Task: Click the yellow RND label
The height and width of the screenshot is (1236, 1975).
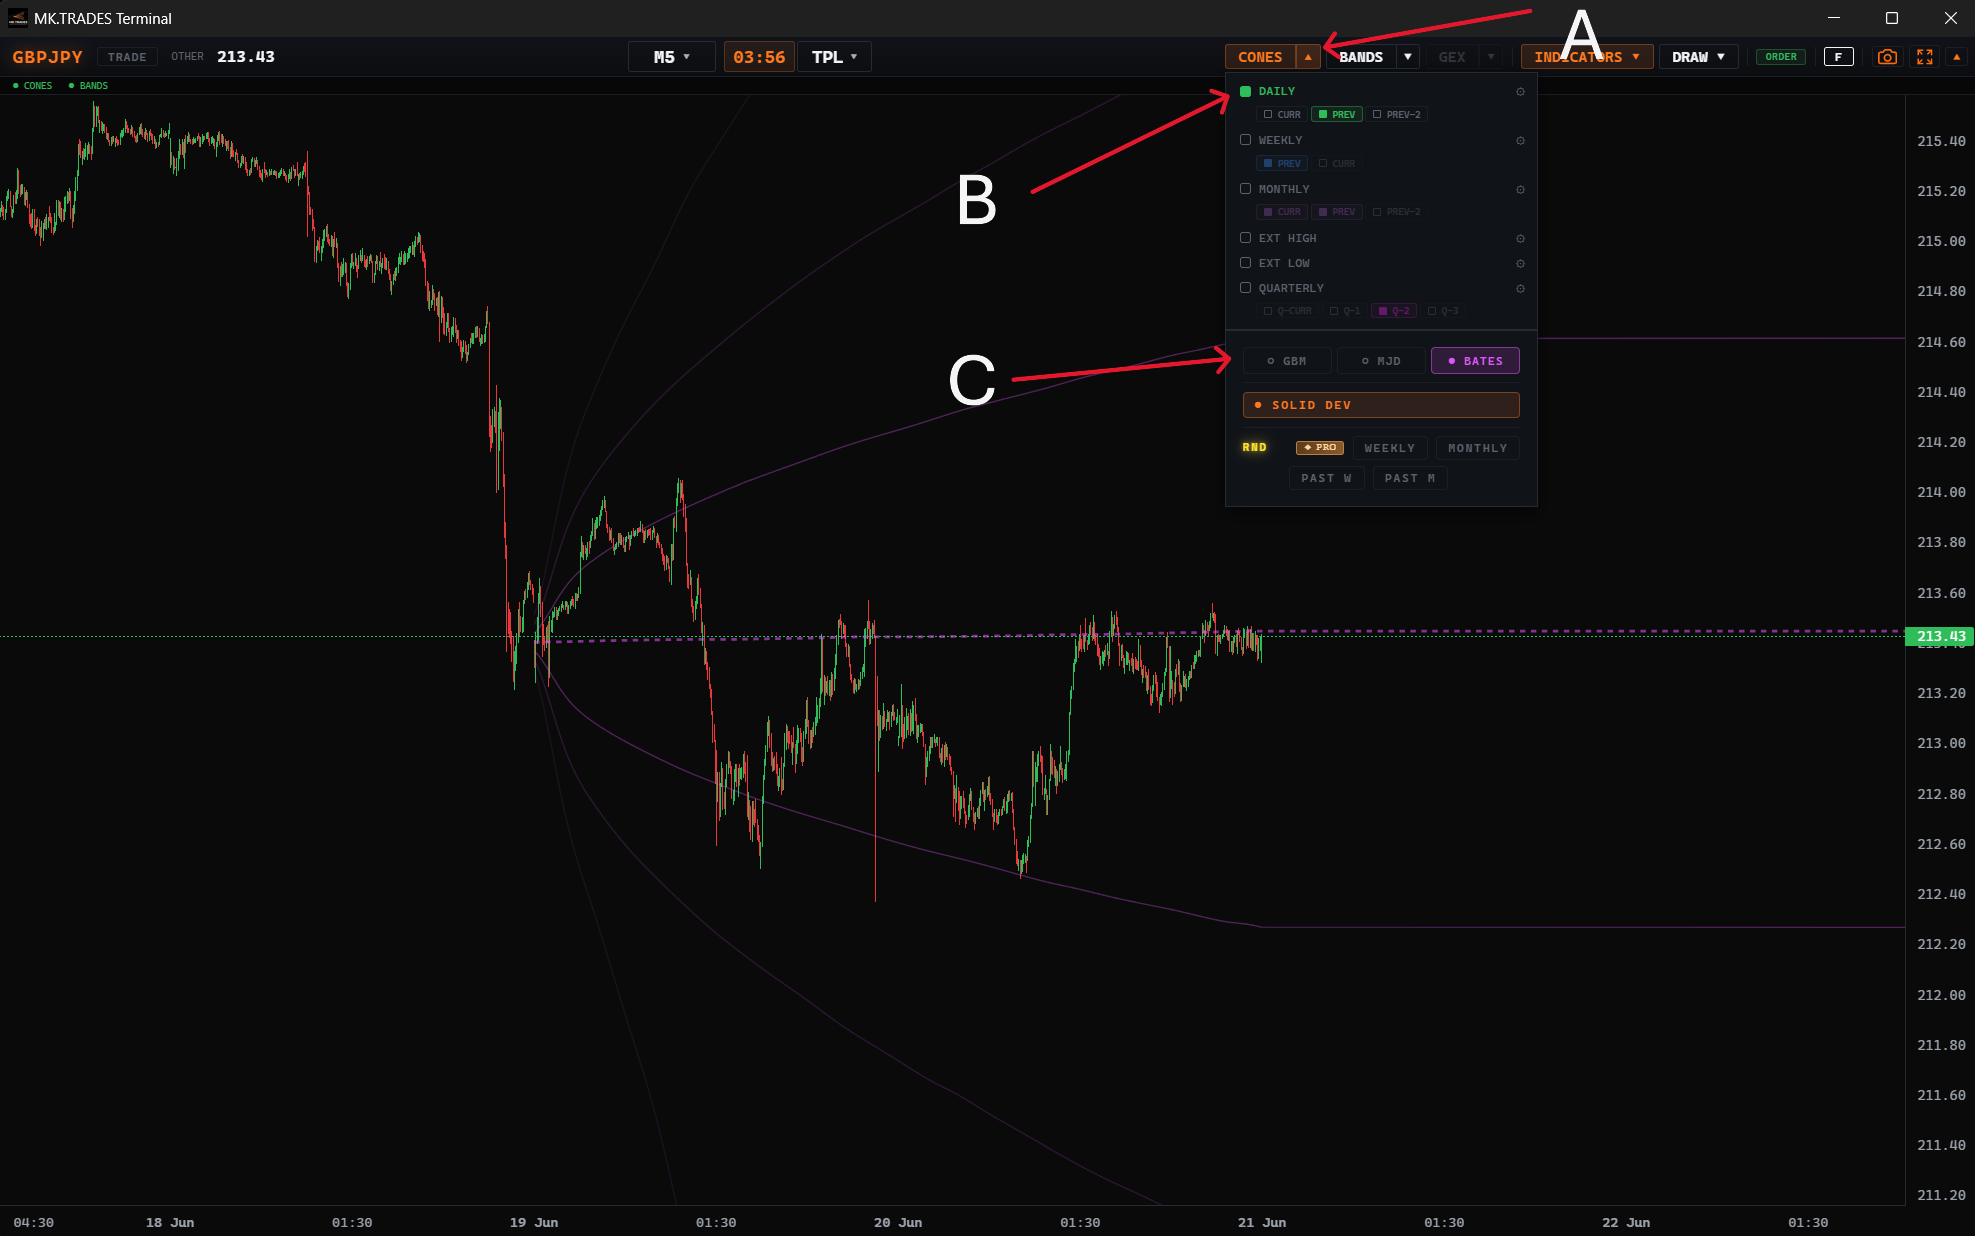Action: 1254,448
